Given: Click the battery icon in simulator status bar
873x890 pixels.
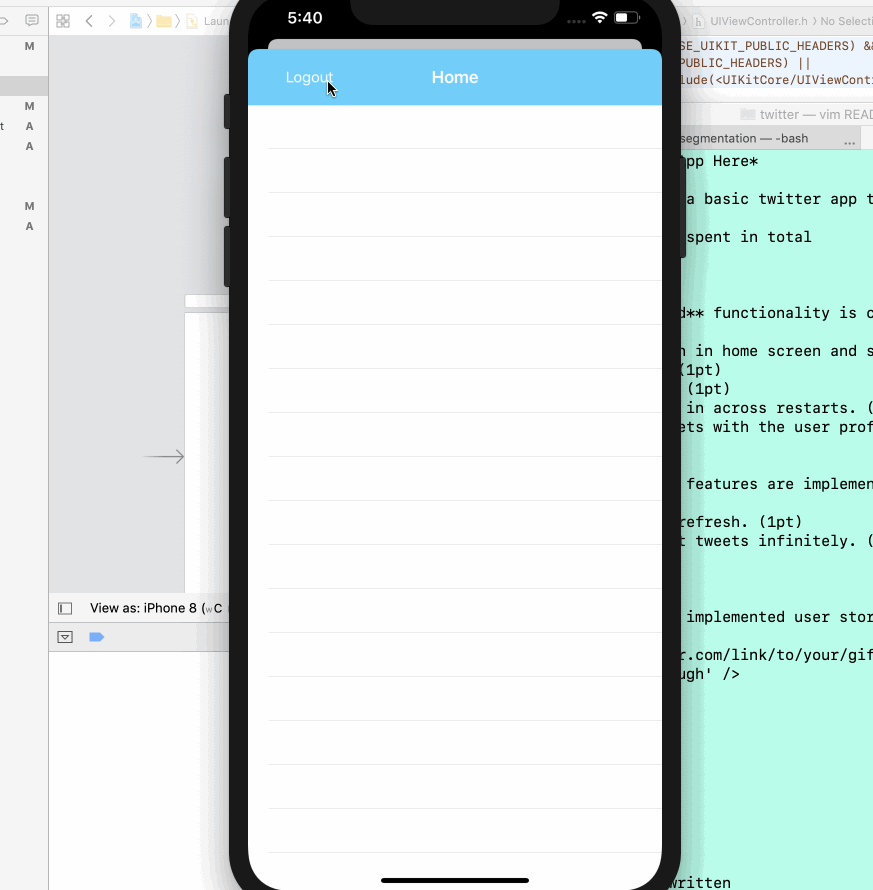Looking at the screenshot, I should [x=627, y=18].
